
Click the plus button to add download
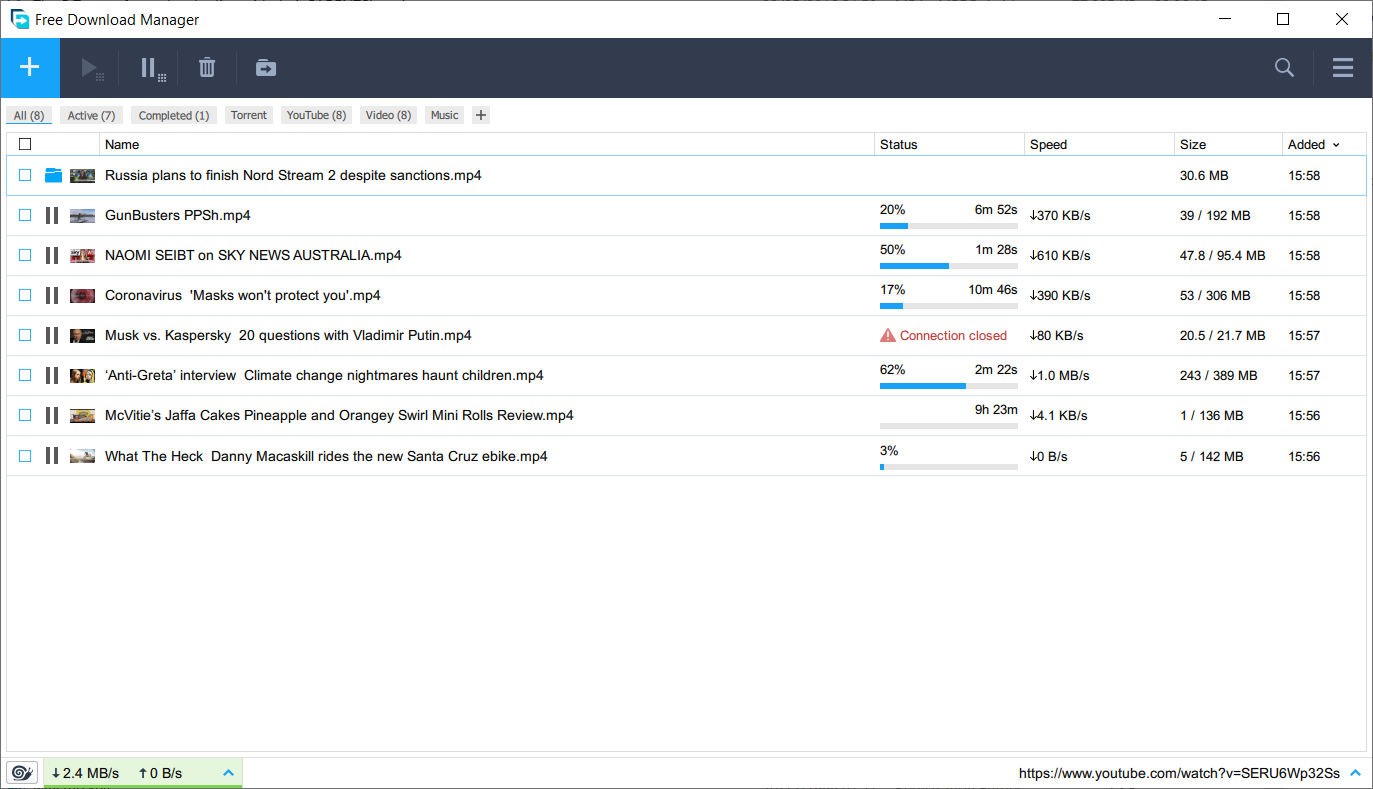pyautogui.click(x=30, y=68)
